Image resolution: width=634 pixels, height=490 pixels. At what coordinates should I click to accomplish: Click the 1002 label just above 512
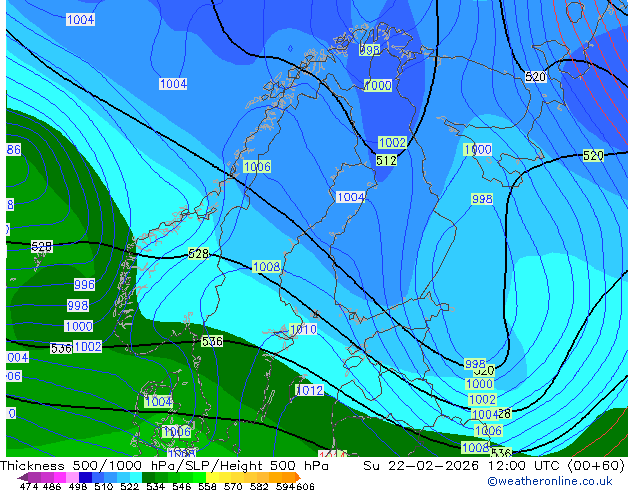pyautogui.click(x=392, y=142)
